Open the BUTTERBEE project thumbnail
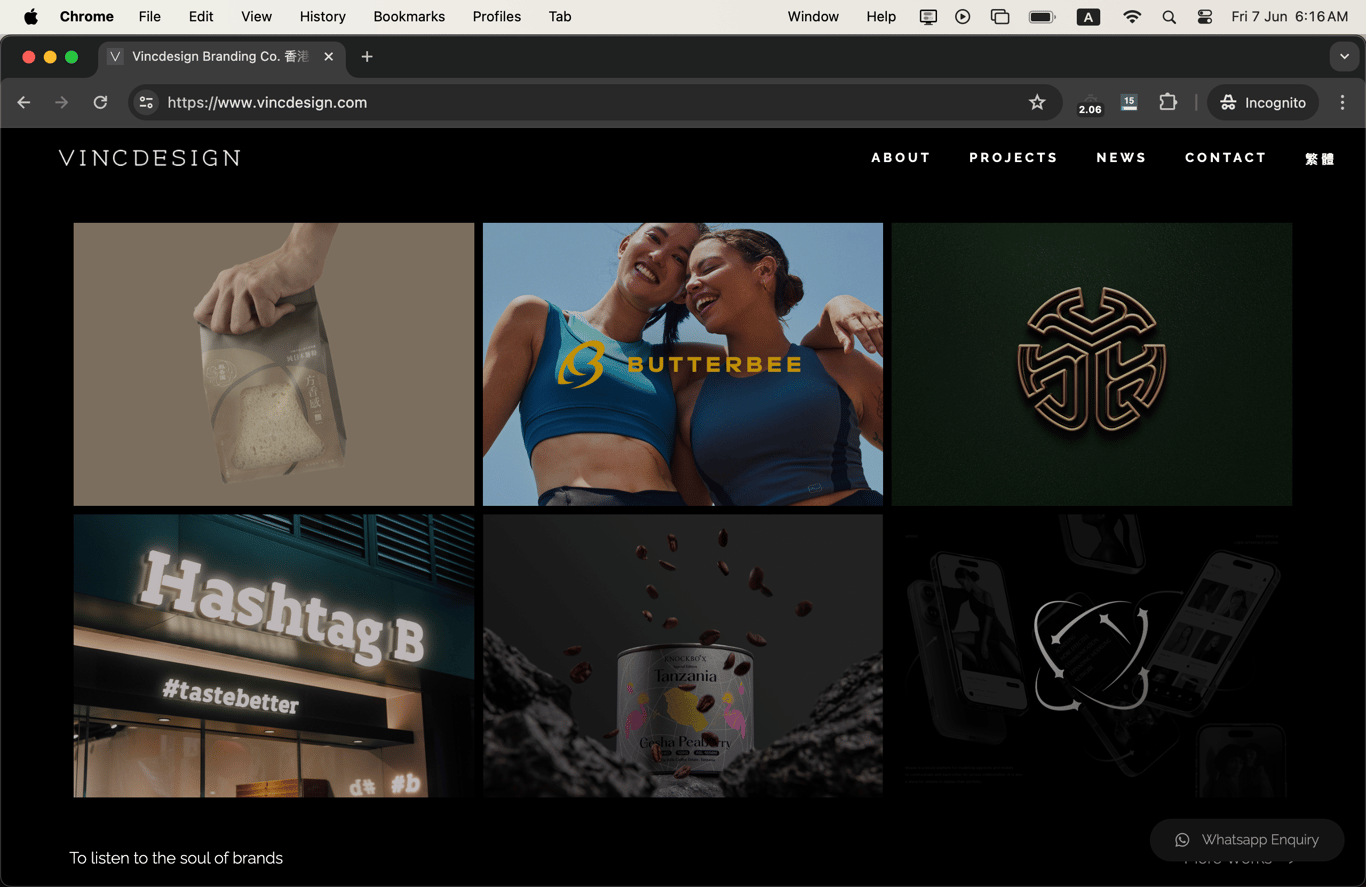The image size is (1366, 887). tap(683, 364)
